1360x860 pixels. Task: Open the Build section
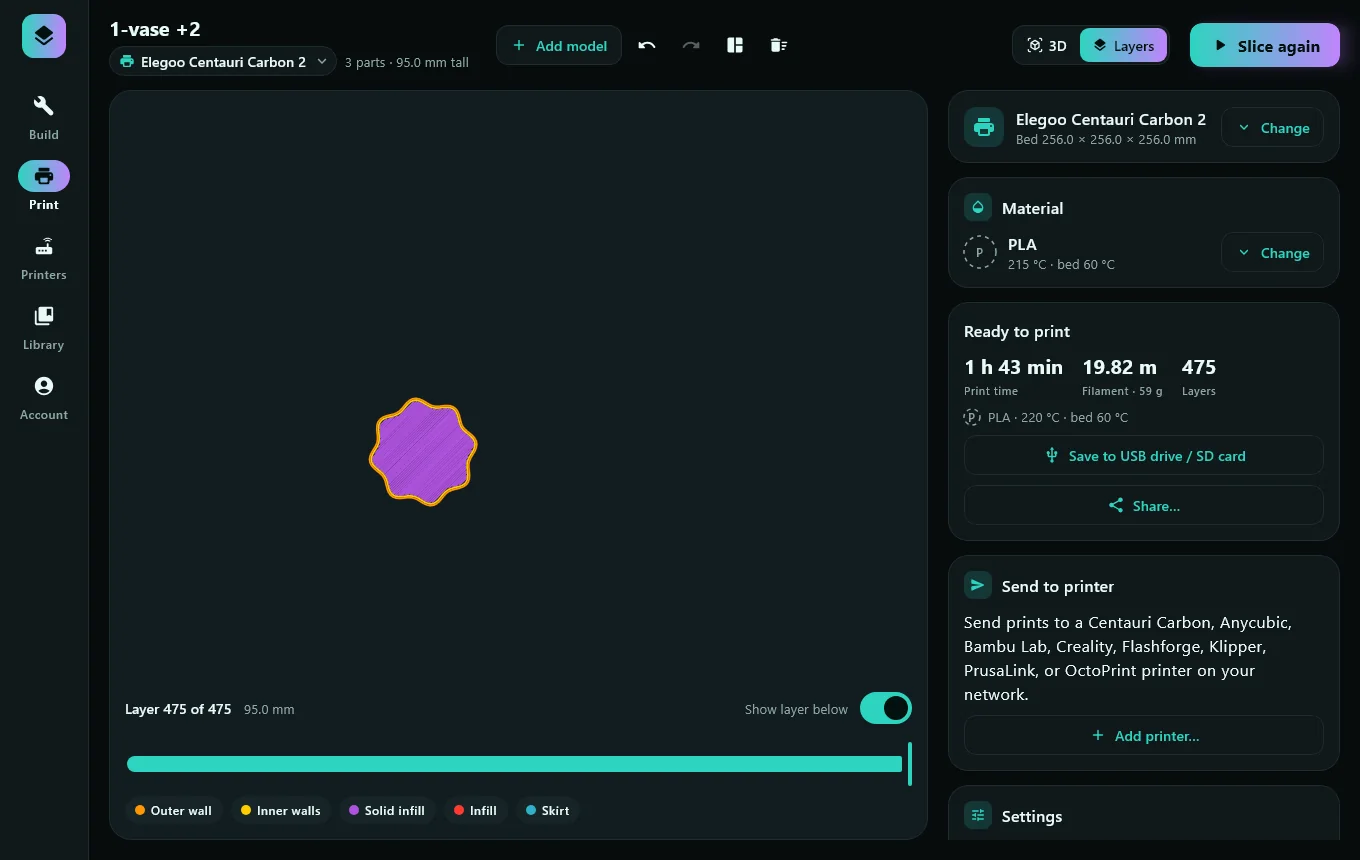[x=44, y=117]
